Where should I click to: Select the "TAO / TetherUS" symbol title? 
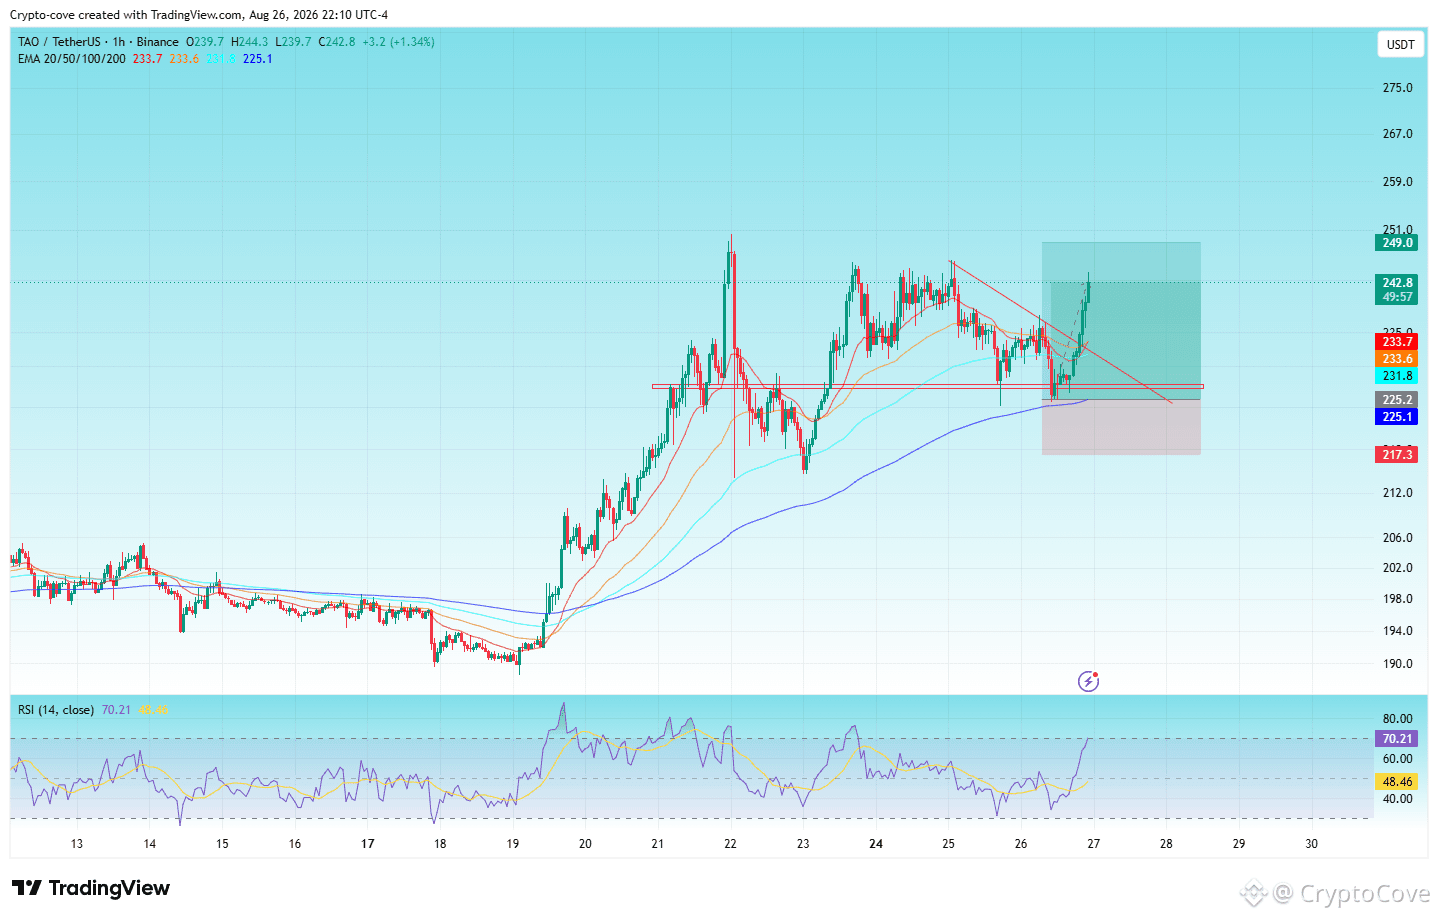[59, 42]
